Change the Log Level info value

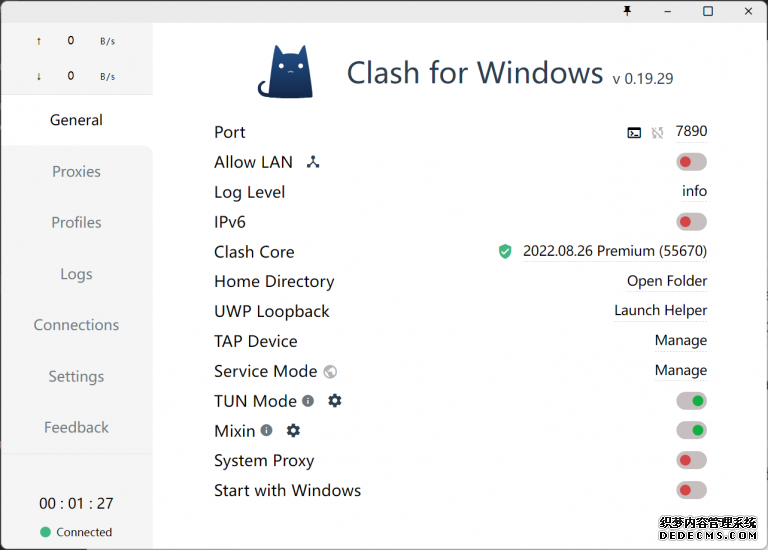coord(694,191)
